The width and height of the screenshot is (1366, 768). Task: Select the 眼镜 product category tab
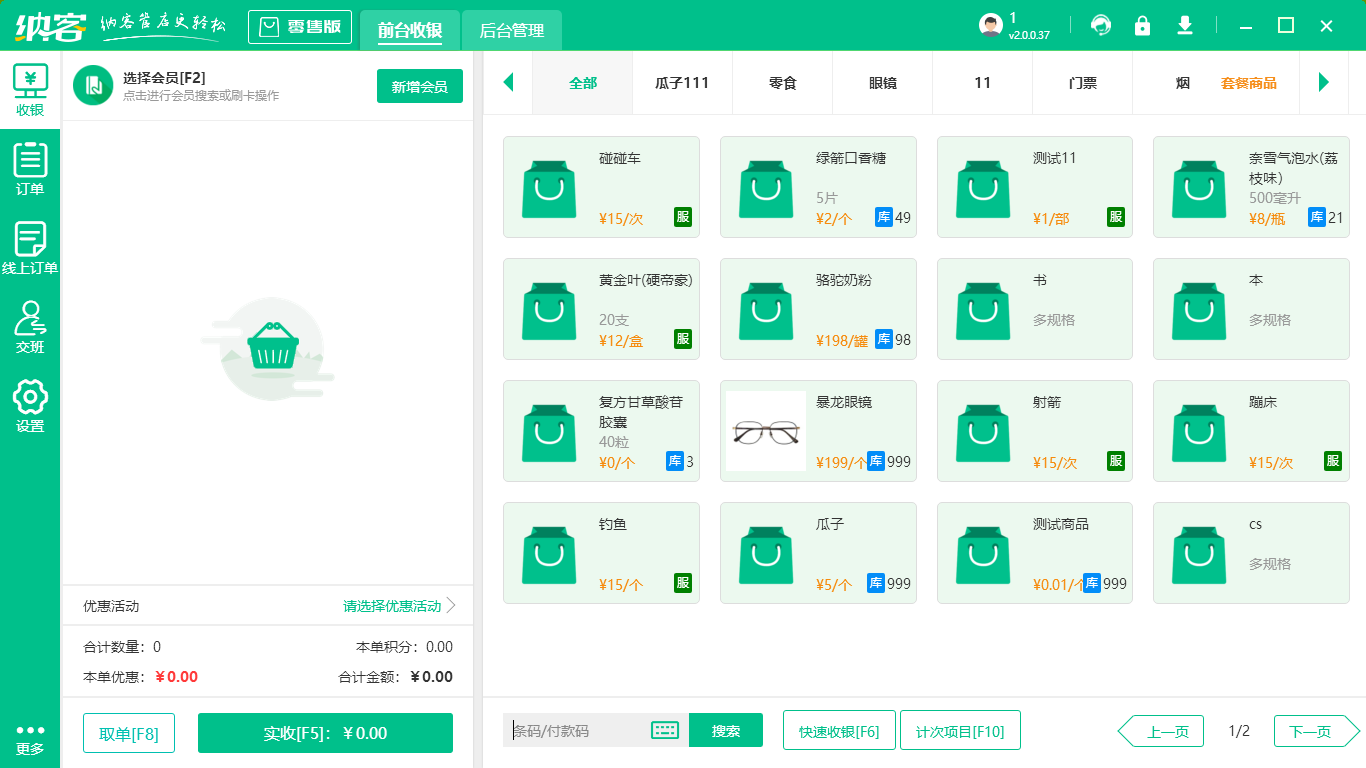(882, 83)
